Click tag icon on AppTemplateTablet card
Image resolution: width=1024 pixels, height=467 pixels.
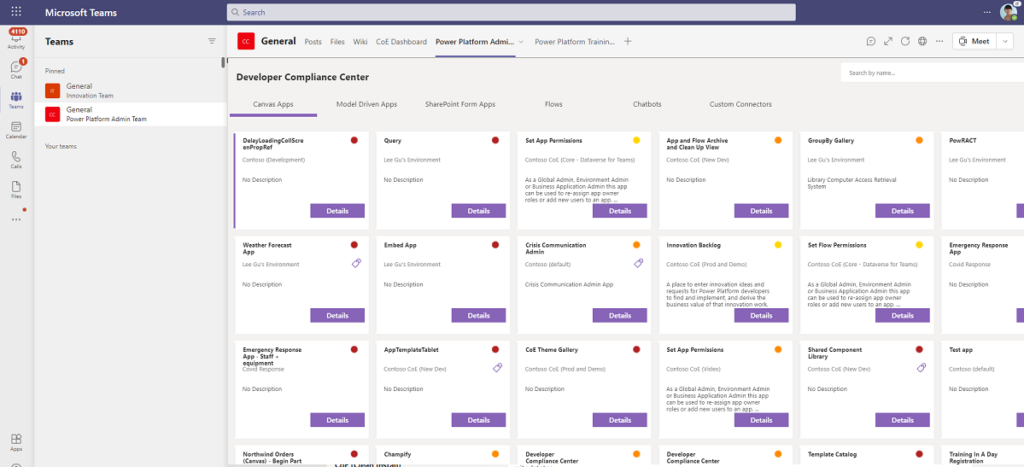click(x=498, y=368)
